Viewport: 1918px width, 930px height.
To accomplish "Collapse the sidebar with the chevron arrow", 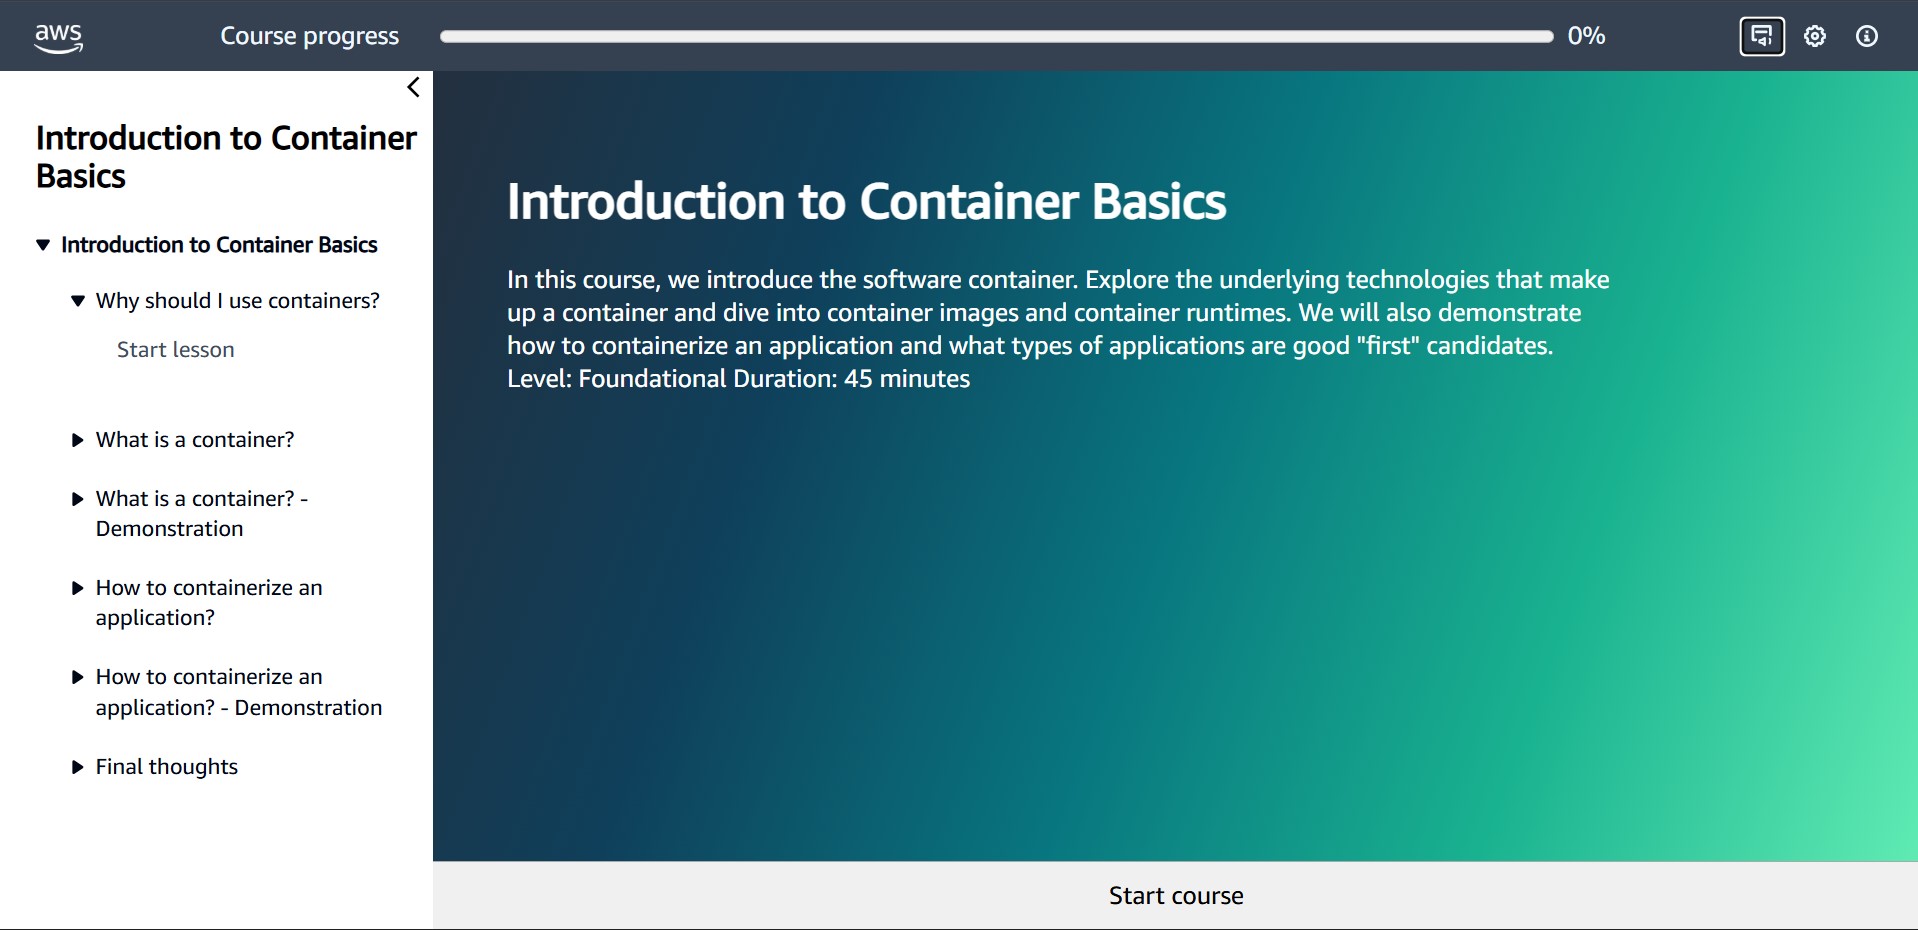I will pyautogui.click(x=413, y=88).
